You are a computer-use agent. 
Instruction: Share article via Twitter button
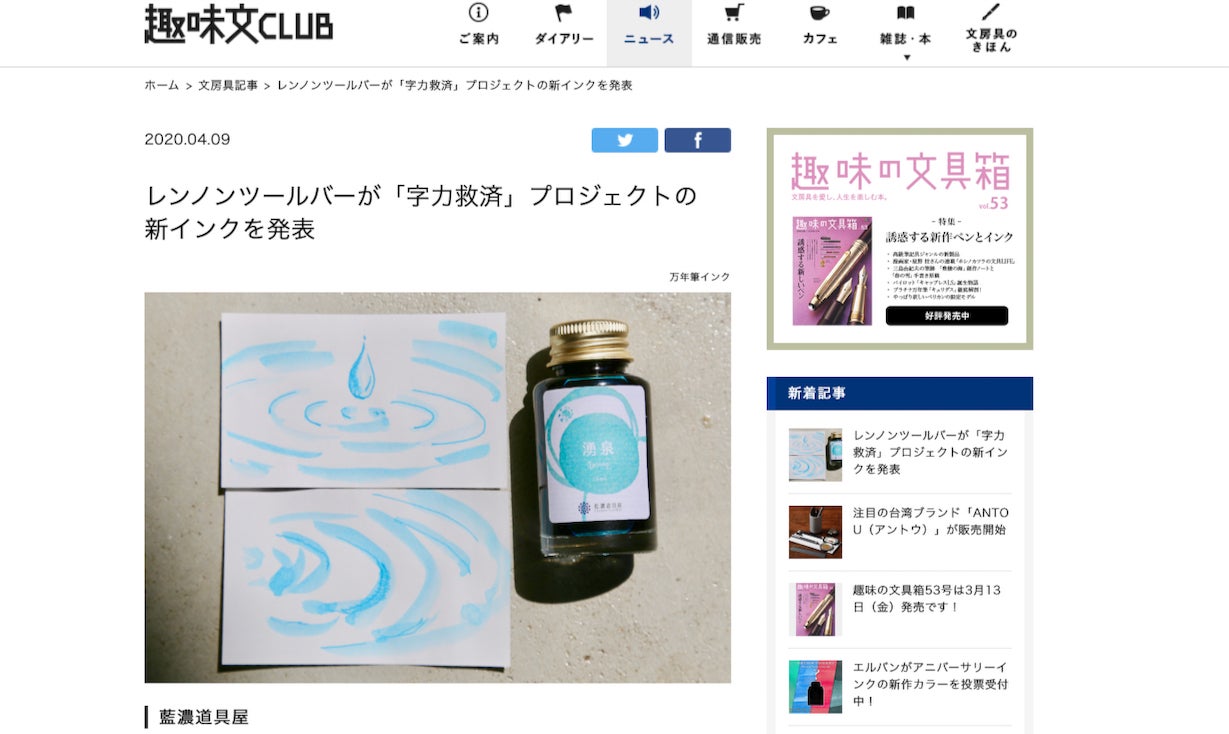[624, 140]
